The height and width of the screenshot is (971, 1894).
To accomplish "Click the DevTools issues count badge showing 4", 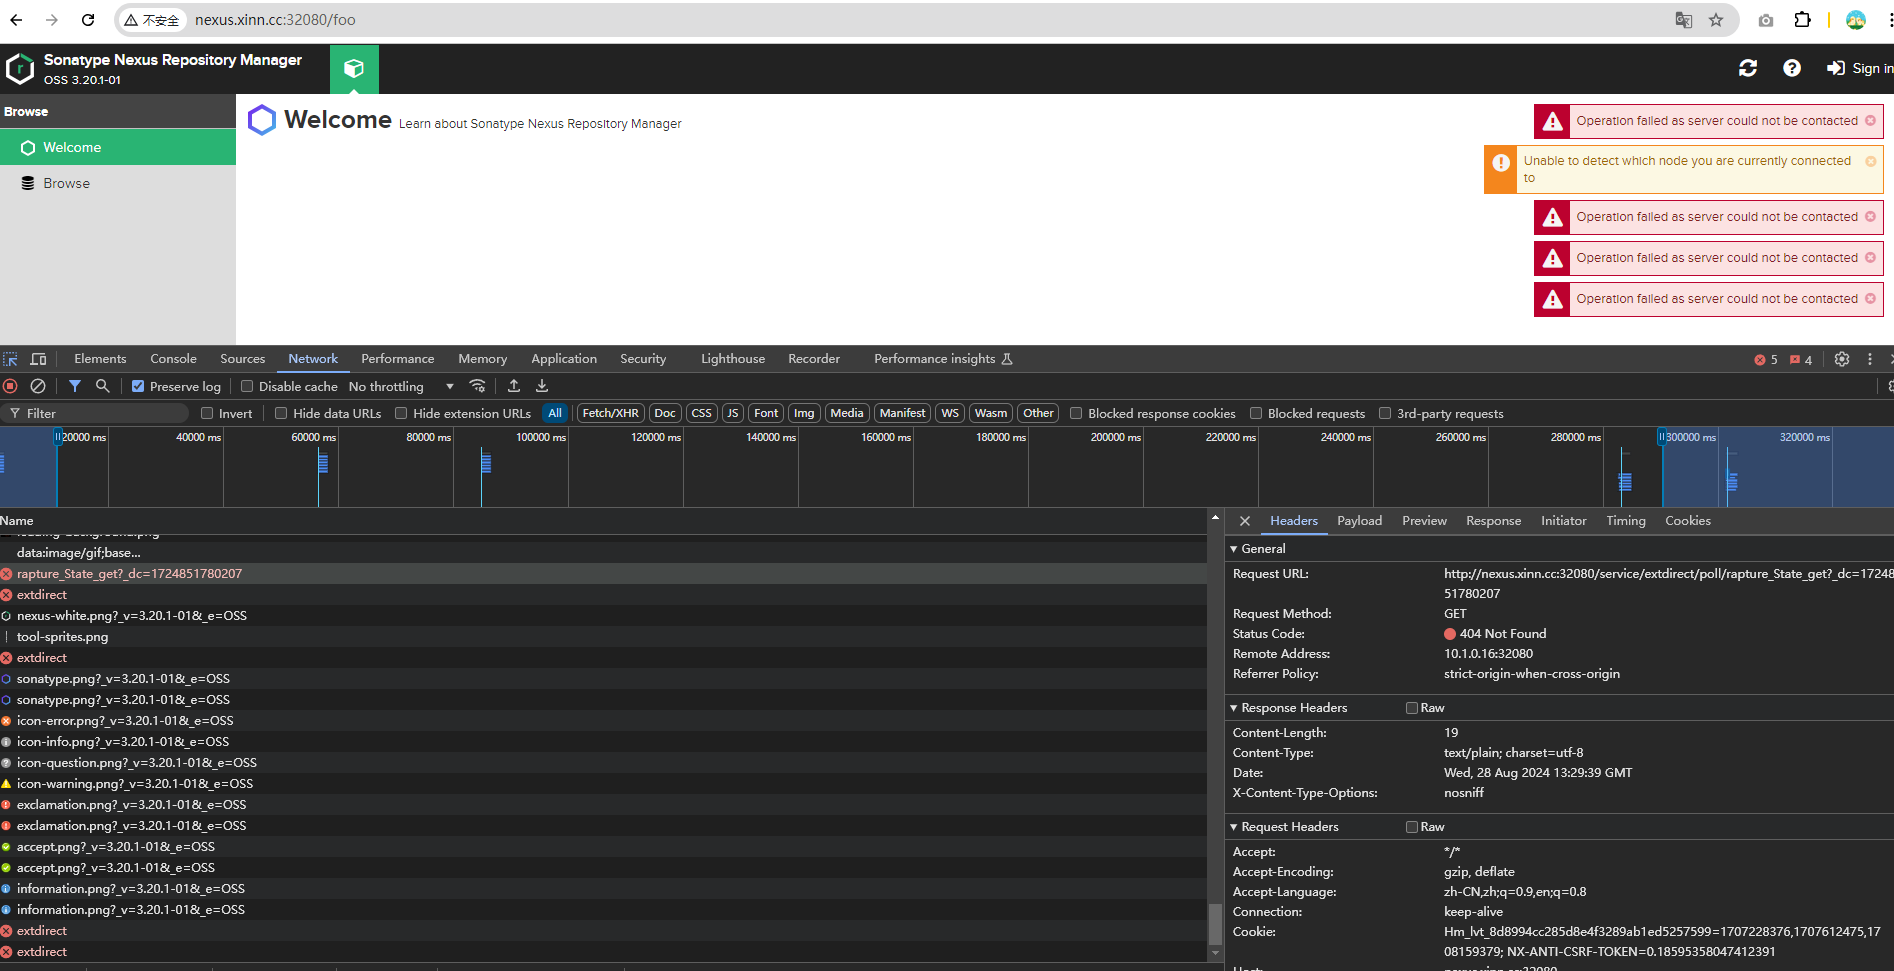I will click(x=1801, y=360).
